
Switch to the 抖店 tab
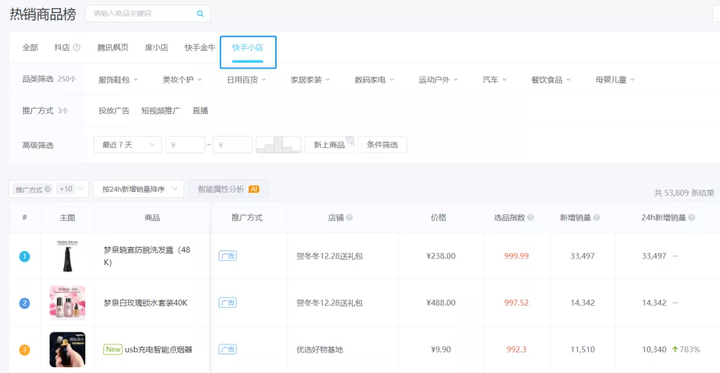(x=62, y=47)
